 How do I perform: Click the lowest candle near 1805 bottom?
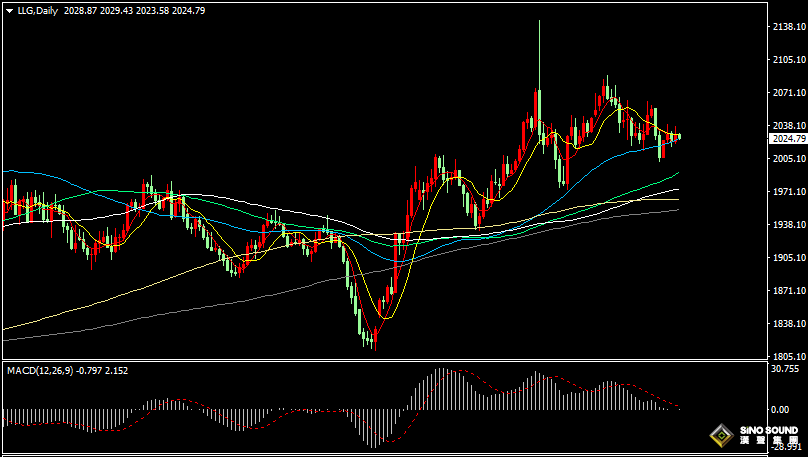point(372,342)
